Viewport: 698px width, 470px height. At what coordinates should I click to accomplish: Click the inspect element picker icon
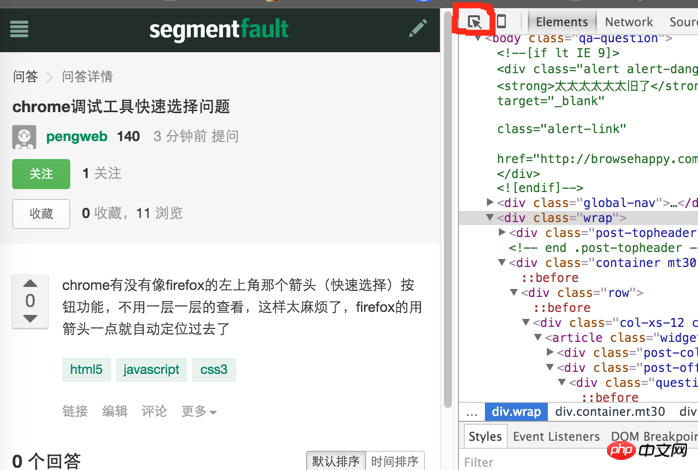(475, 21)
